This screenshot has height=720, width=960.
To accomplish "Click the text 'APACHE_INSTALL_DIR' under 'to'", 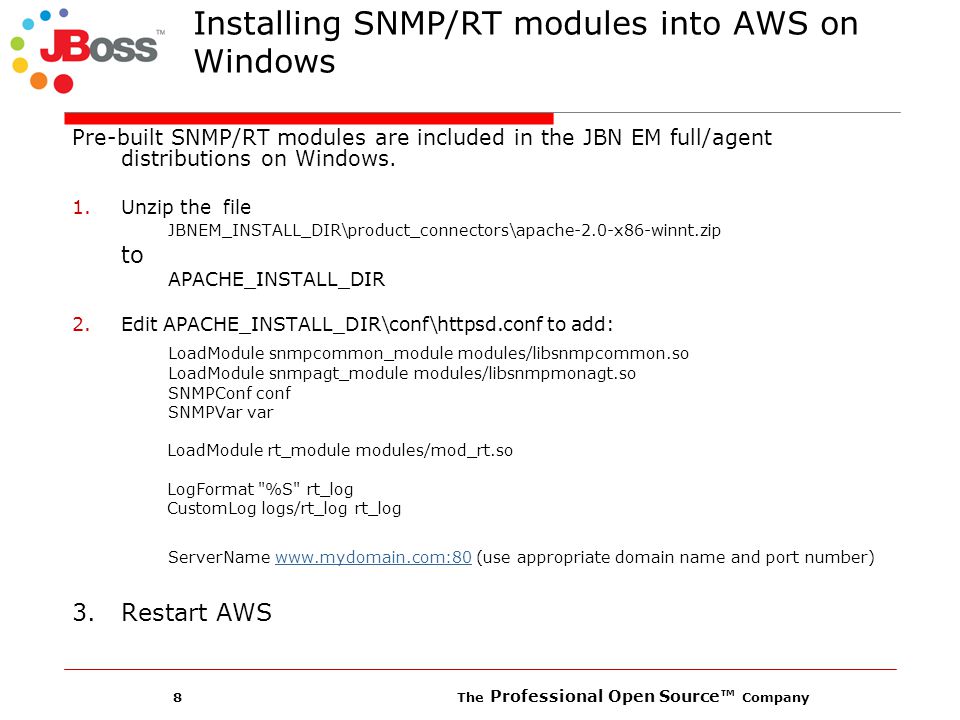I will (276, 279).
